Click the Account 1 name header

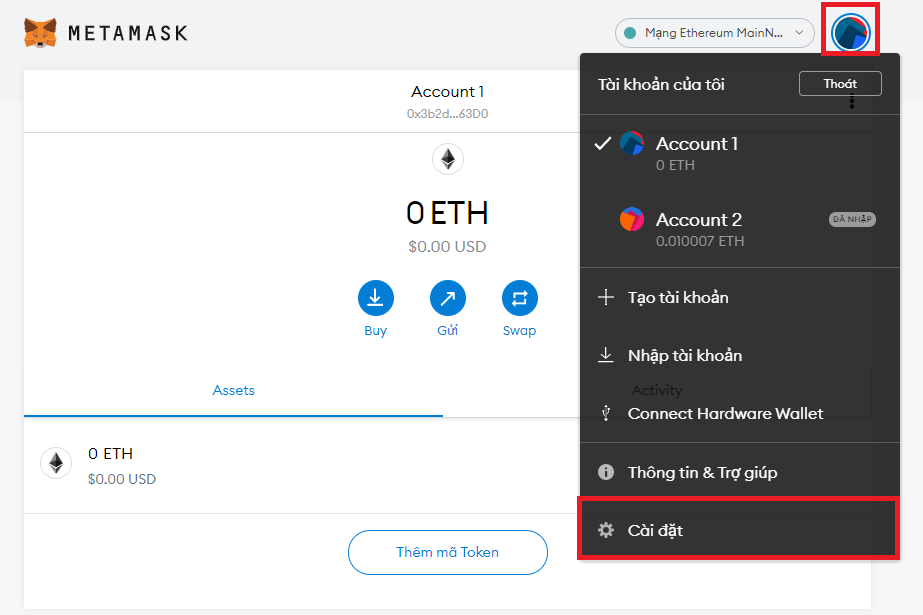pos(447,92)
